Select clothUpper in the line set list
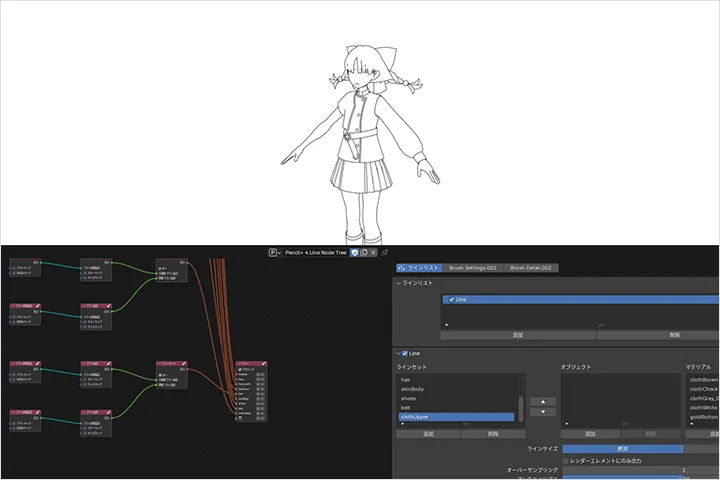This screenshot has width=720, height=480. (x=456, y=417)
